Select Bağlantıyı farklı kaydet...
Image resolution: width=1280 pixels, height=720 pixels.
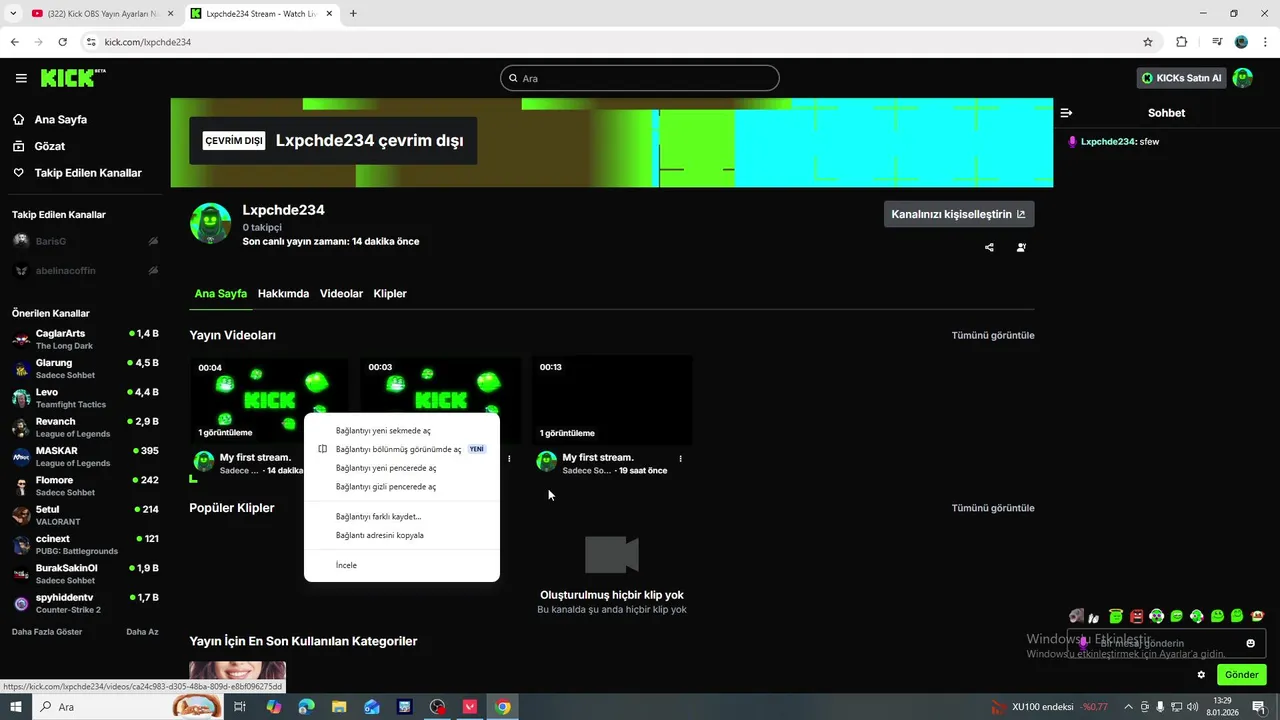coord(402,517)
